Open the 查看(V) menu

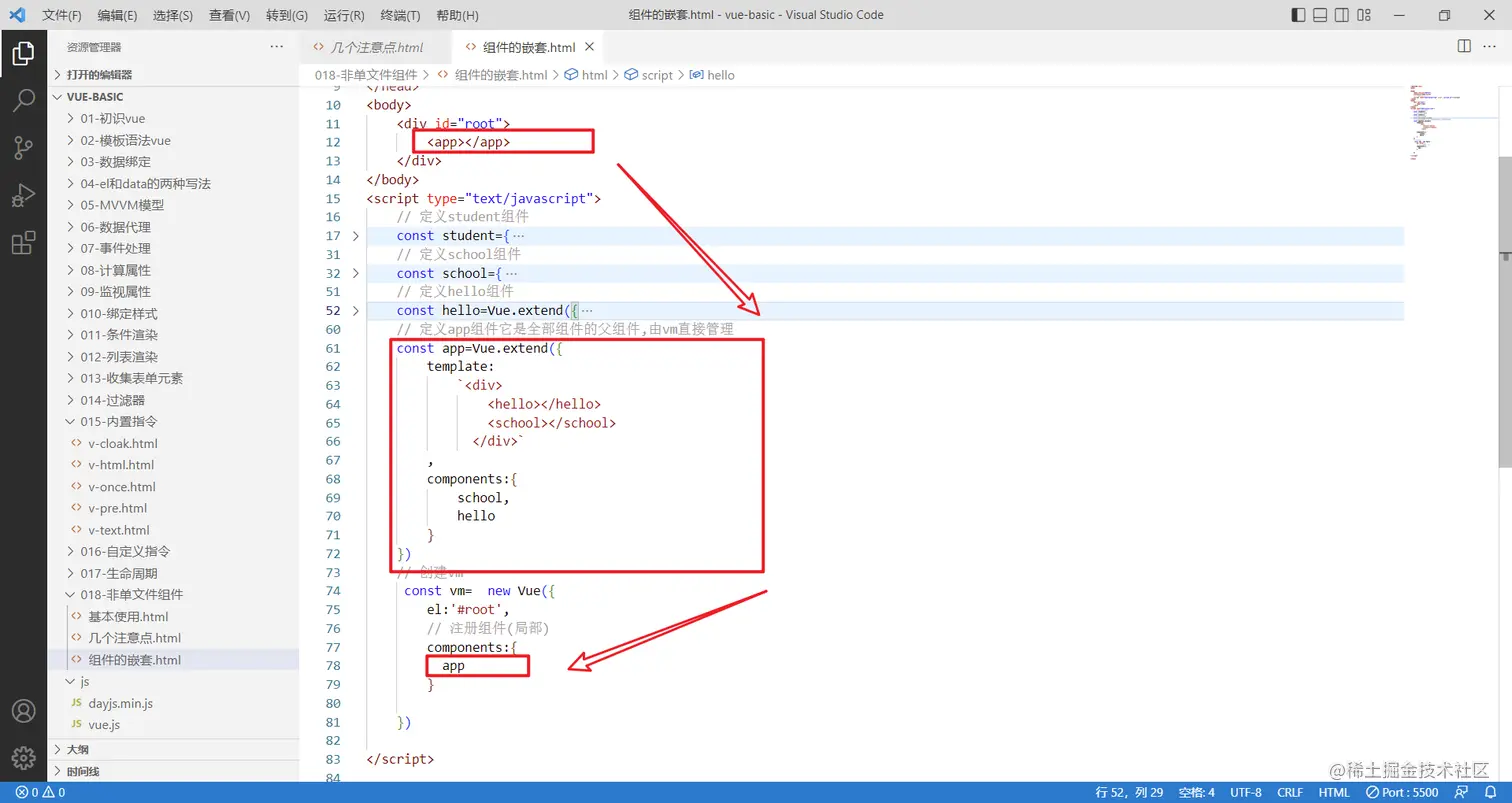(x=230, y=15)
